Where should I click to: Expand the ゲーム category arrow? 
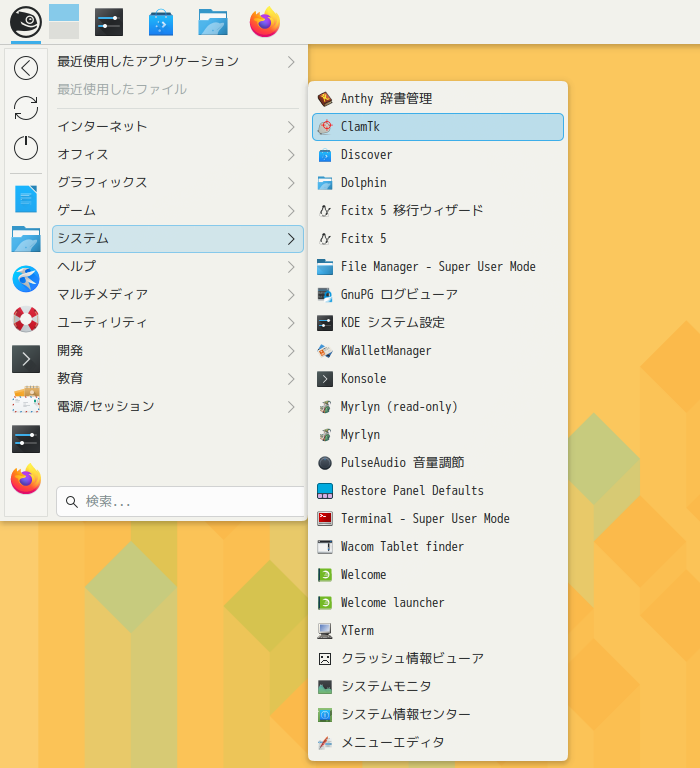[291, 211]
